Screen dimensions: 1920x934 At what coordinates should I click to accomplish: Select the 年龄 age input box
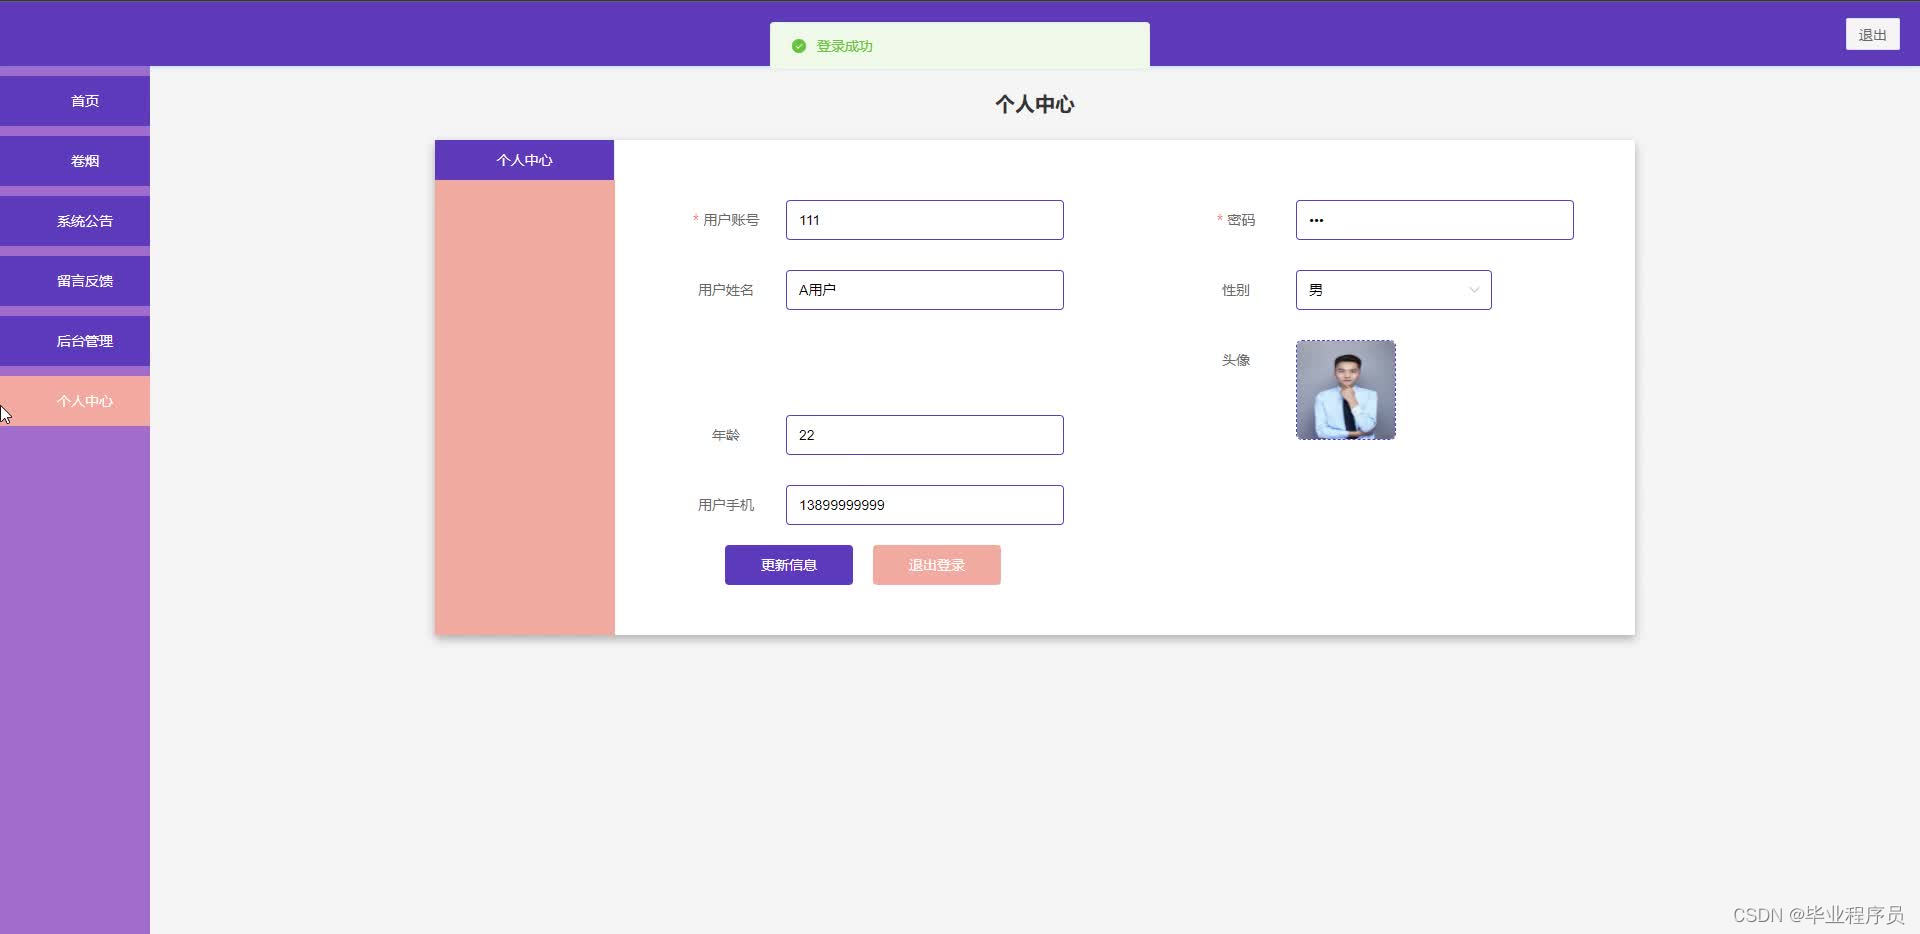(923, 434)
